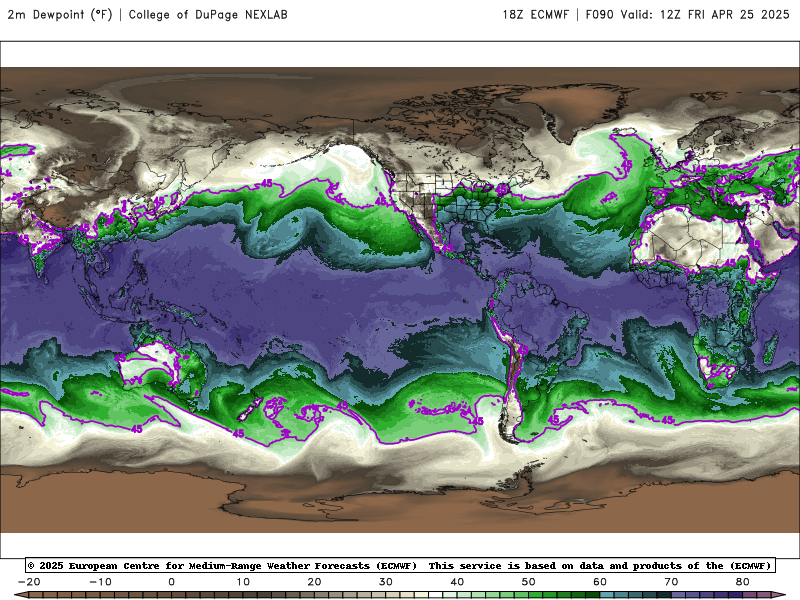Click the "12Z FRI APR 25 2025" valid time
The width and height of the screenshot is (800, 600).
point(724,15)
